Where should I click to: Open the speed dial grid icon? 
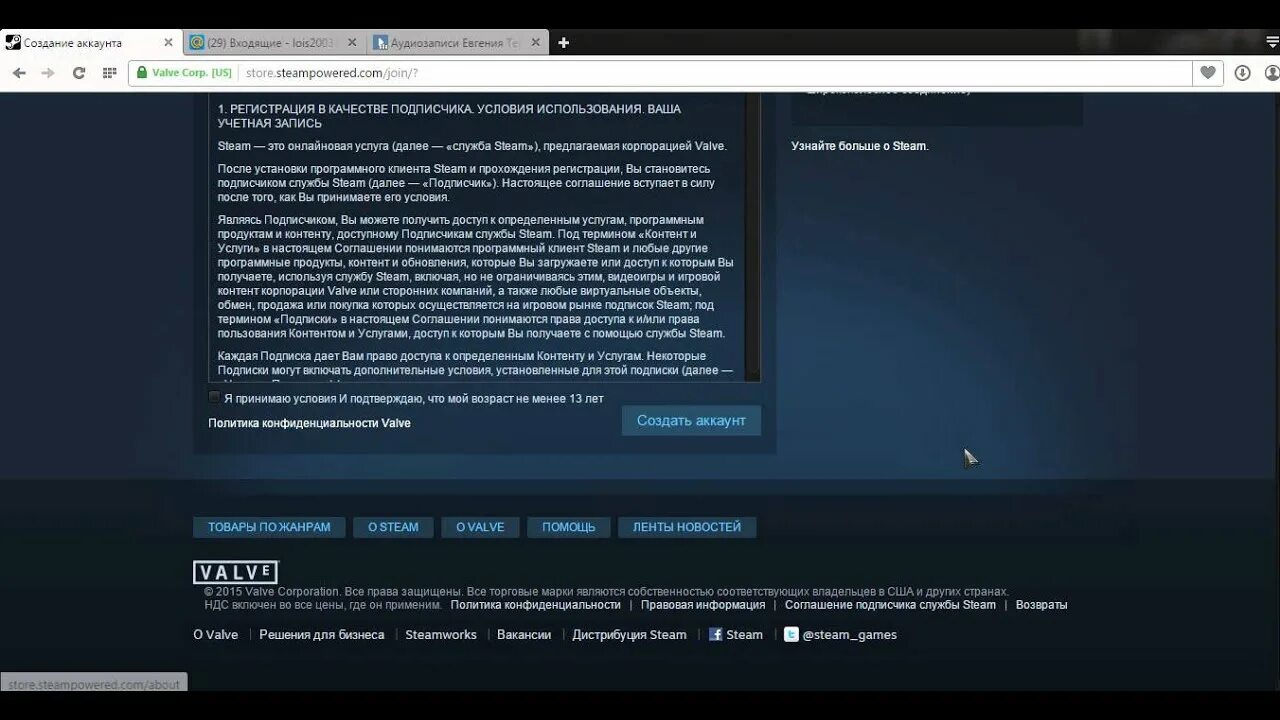click(x=110, y=73)
